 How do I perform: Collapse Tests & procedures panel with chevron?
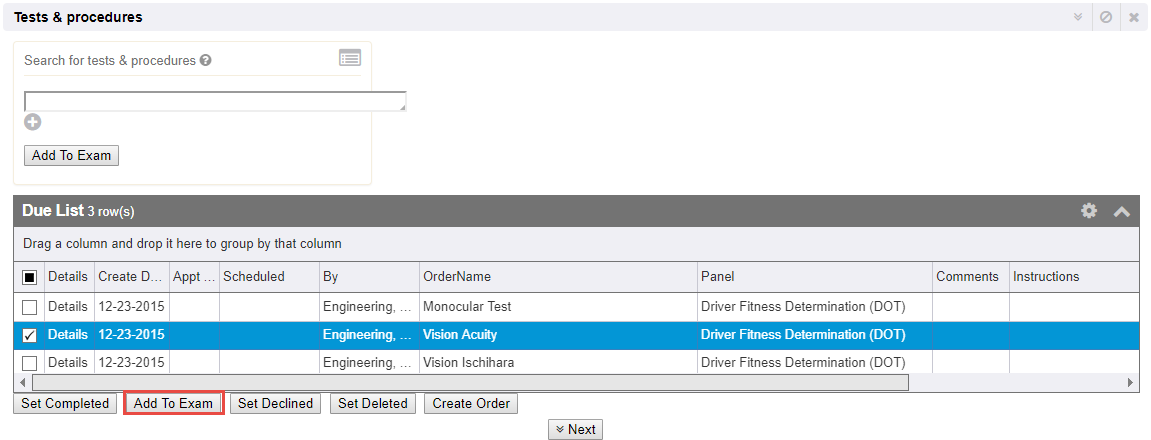click(x=1078, y=17)
